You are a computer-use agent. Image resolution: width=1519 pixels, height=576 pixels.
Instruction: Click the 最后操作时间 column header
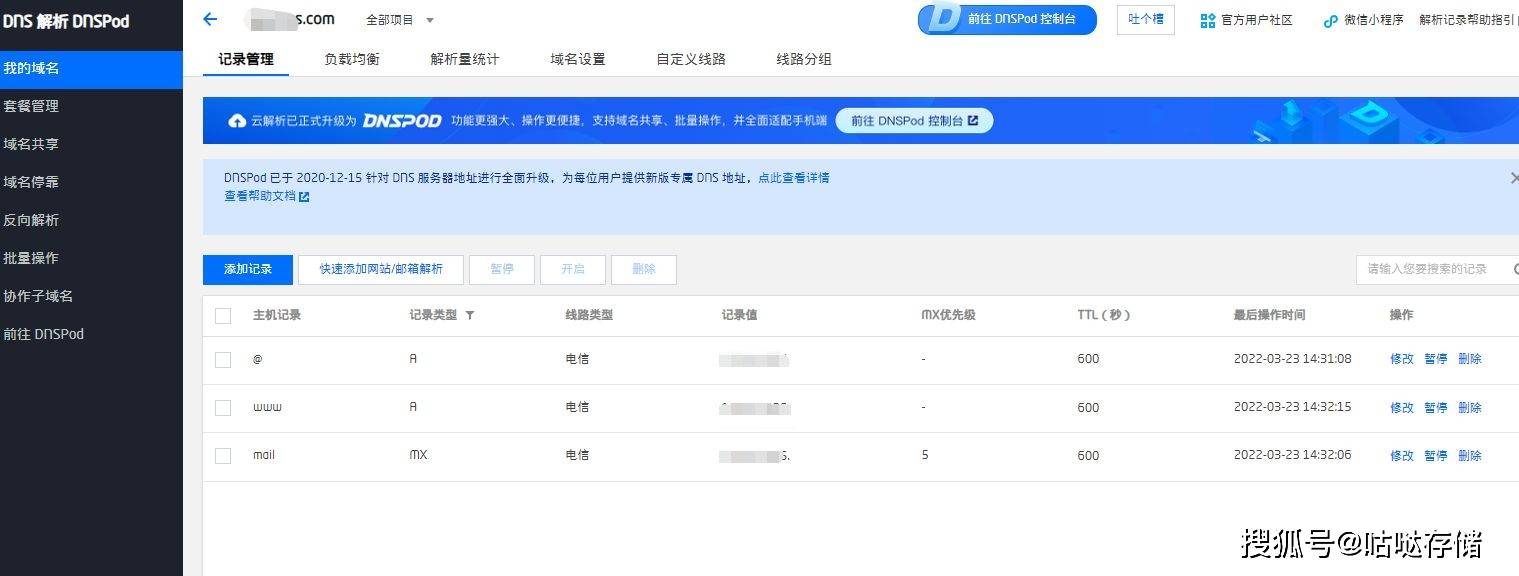[x=1270, y=315]
